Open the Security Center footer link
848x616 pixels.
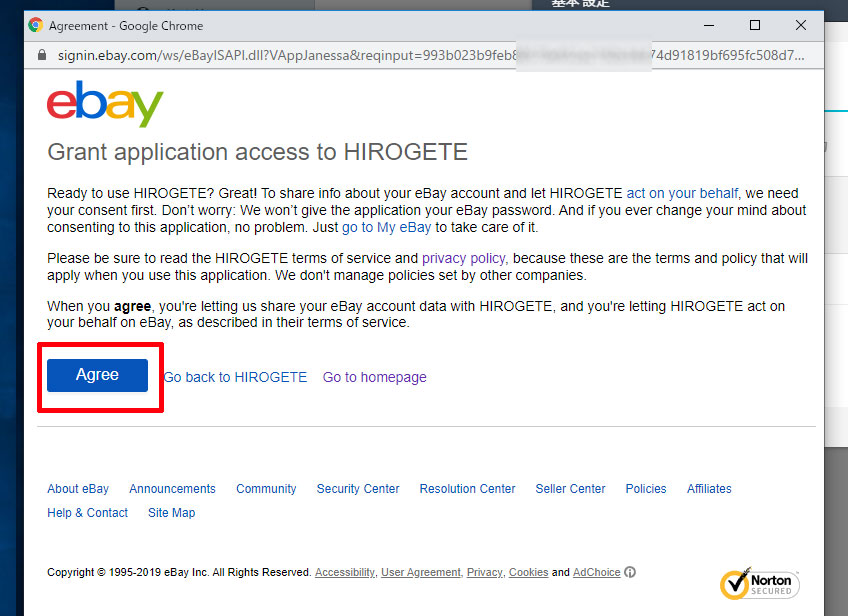[358, 488]
